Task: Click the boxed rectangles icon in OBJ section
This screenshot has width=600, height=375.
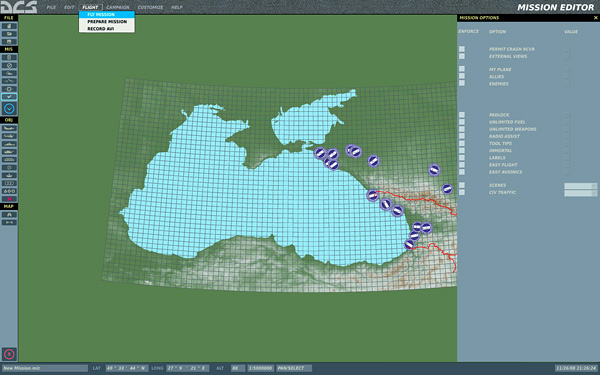Action: click(9, 183)
